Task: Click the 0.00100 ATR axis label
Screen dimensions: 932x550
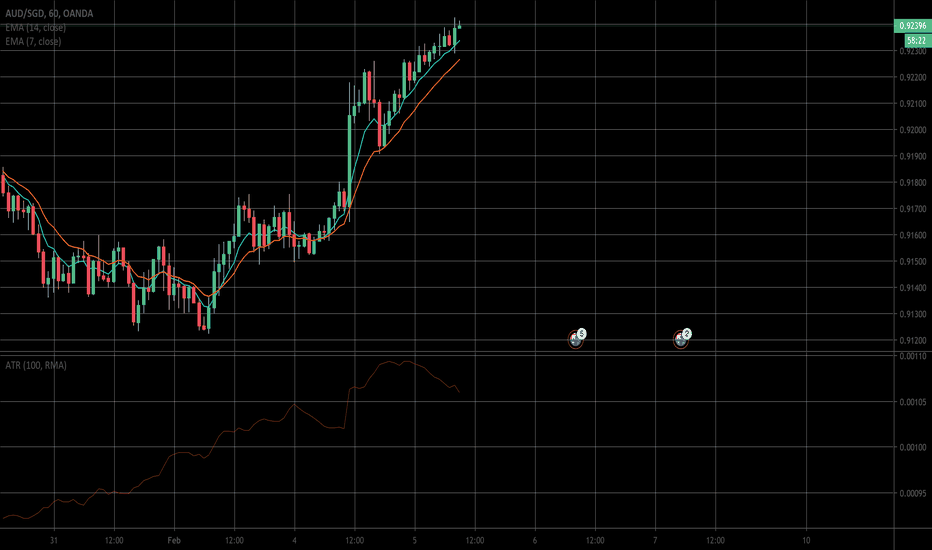Action: click(912, 447)
